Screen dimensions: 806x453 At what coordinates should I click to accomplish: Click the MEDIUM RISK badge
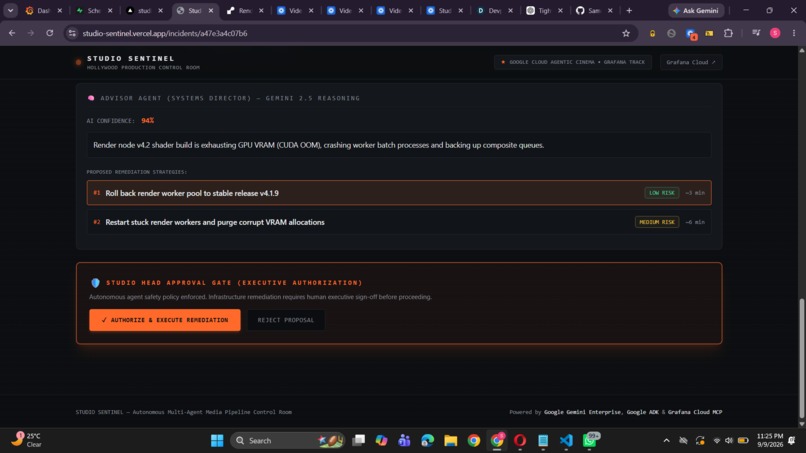pyautogui.click(x=657, y=222)
